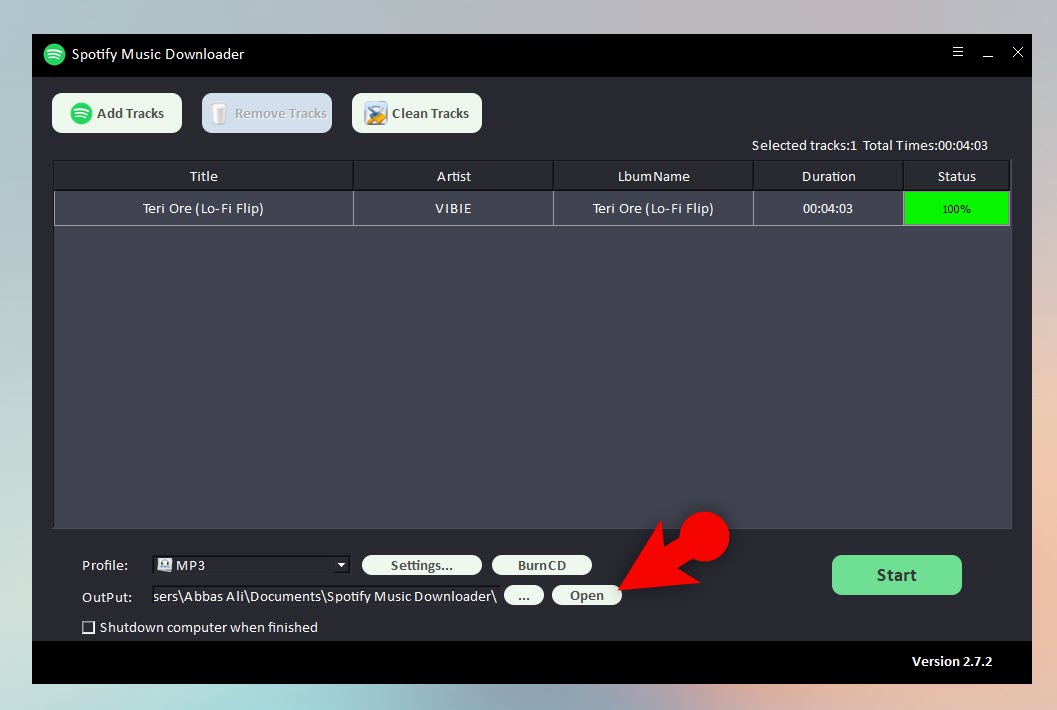The image size is (1057, 710).
Task: Click the BurnCD button
Action: click(542, 565)
